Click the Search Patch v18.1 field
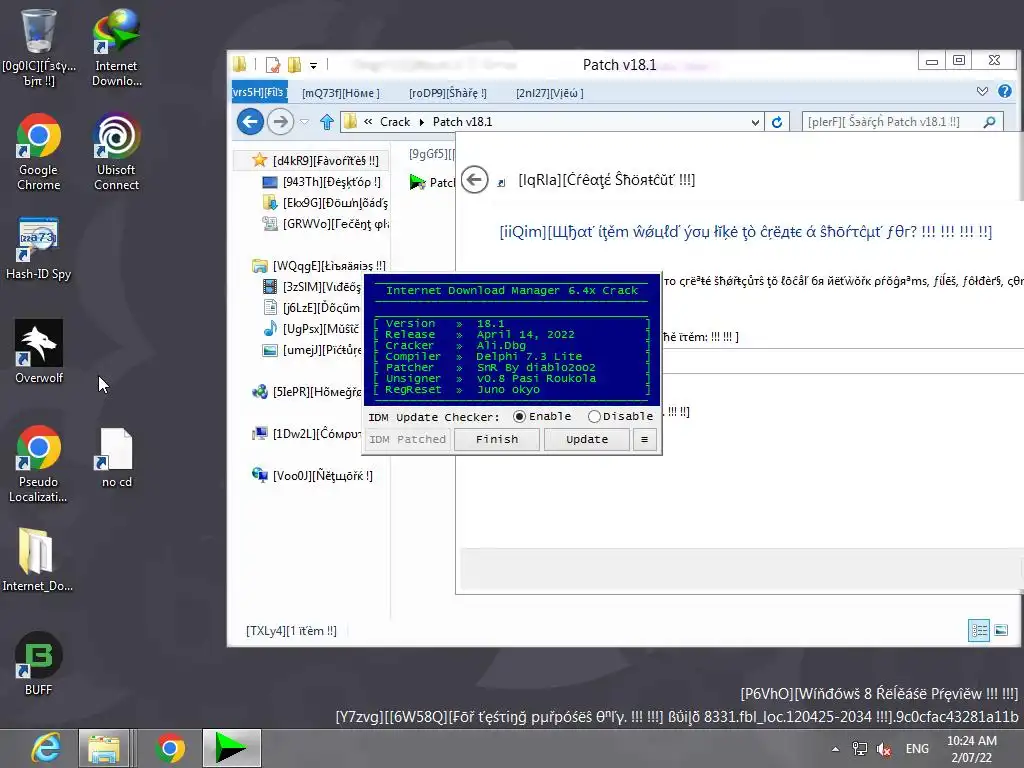 click(903, 122)
